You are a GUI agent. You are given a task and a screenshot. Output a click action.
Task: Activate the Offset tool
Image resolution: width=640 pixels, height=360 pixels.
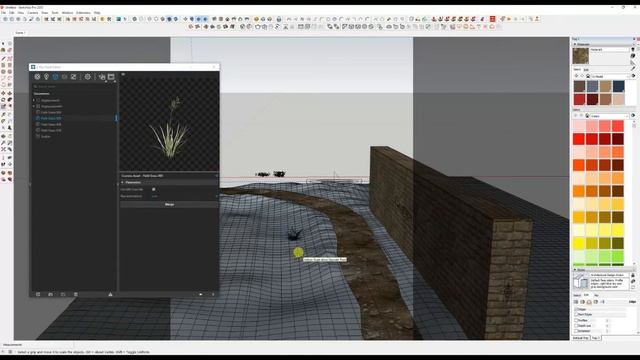tap(9, 107)
